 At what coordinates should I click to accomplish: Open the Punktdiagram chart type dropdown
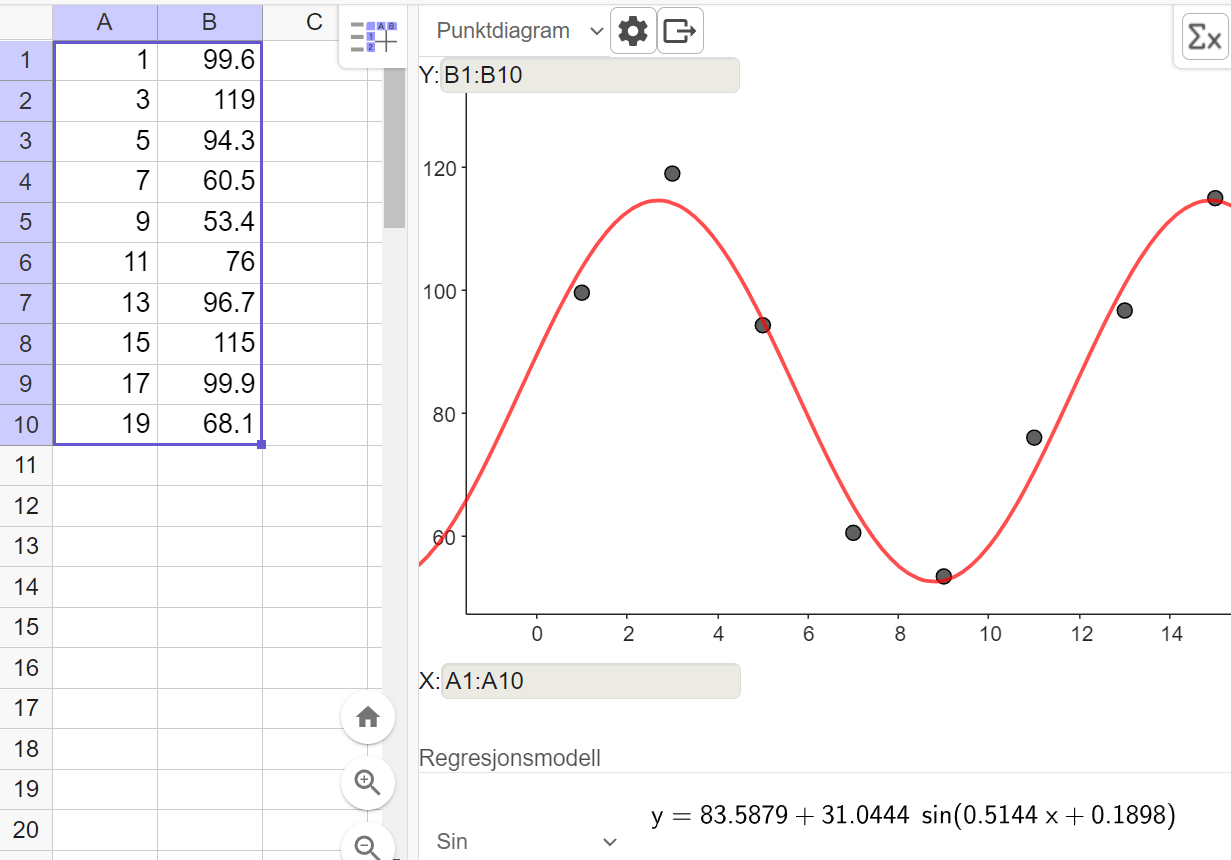[520, 31]
